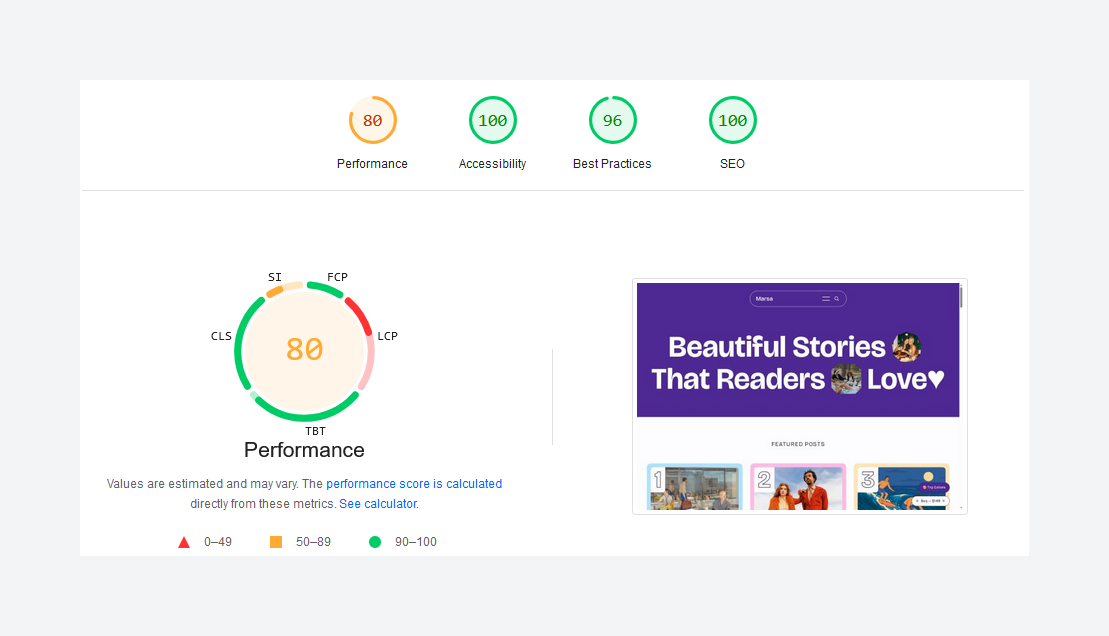Open featured post thumbnail number 2
This screenshot has width=1109, height=636.
(x=798, y=487)
